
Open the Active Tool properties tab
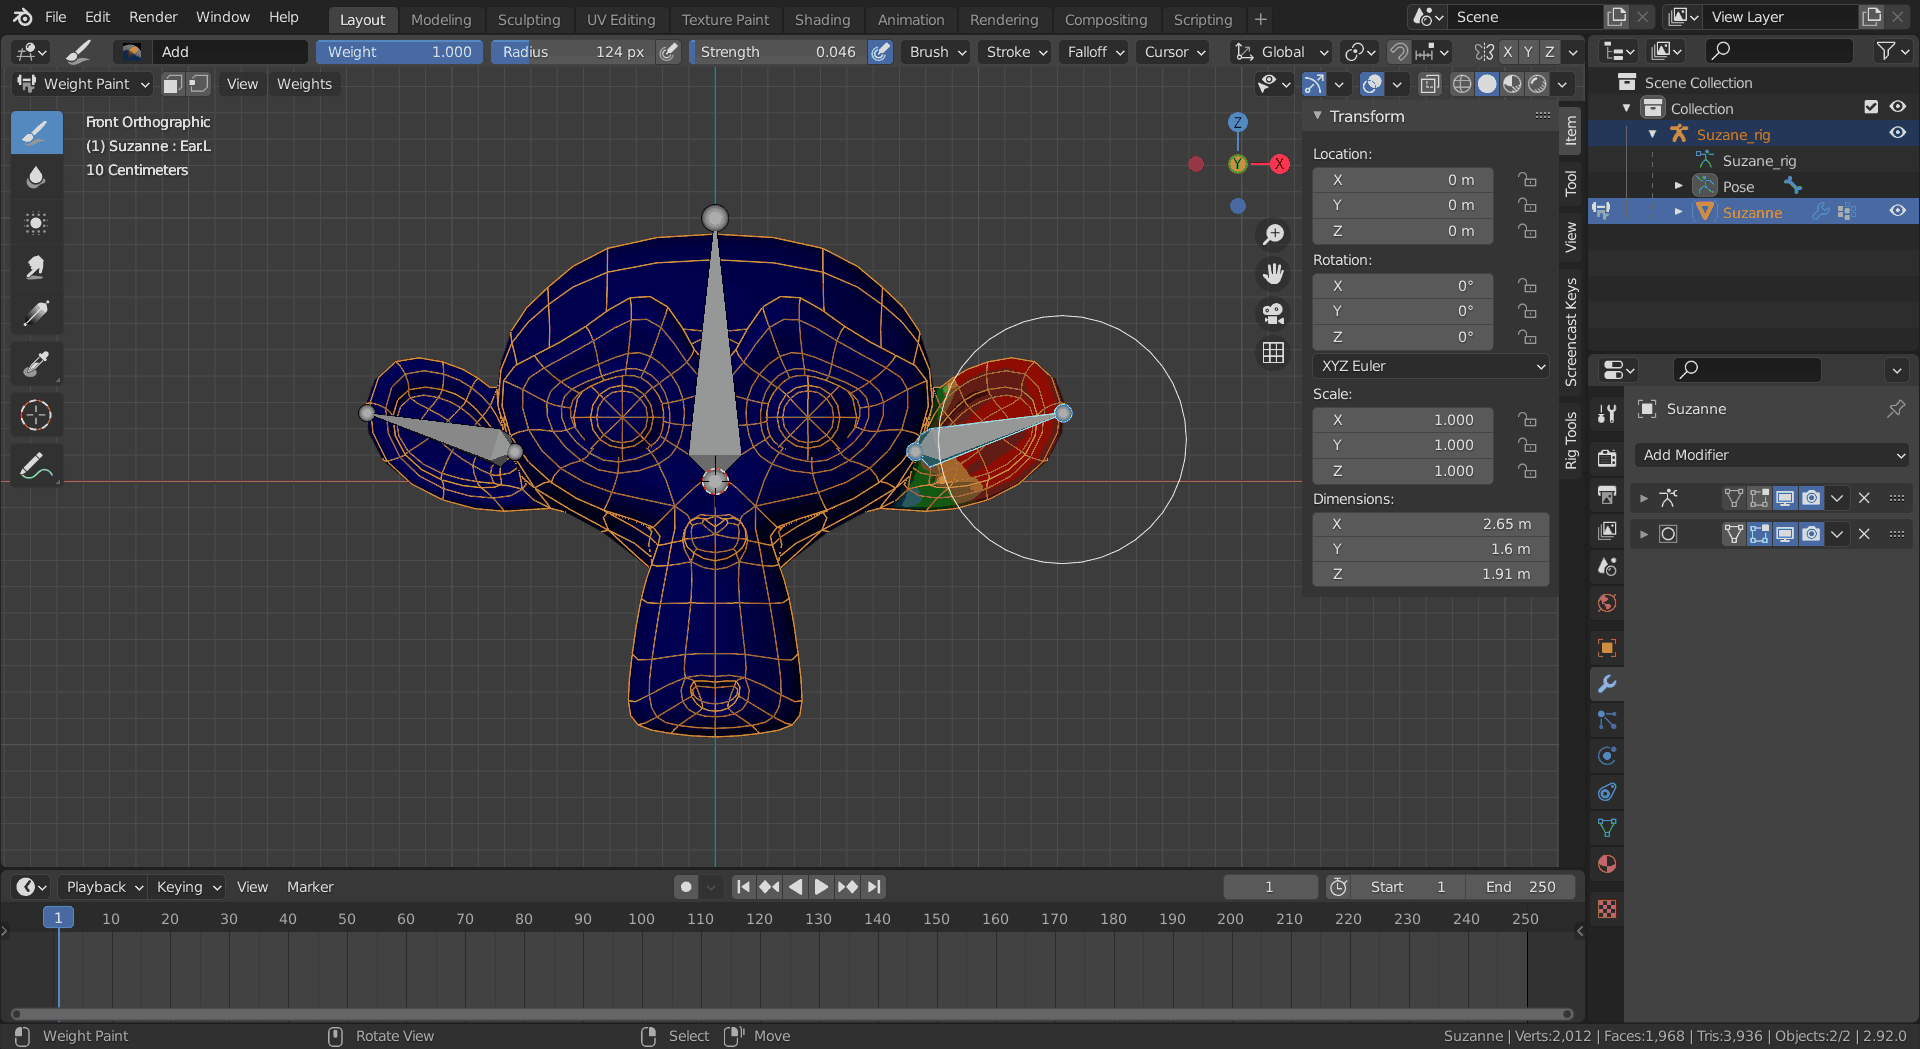point(1607,414)
